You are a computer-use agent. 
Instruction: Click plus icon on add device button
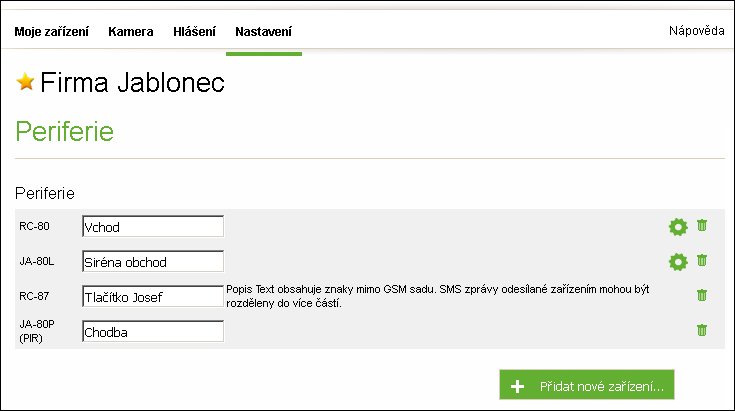point(517,385)
